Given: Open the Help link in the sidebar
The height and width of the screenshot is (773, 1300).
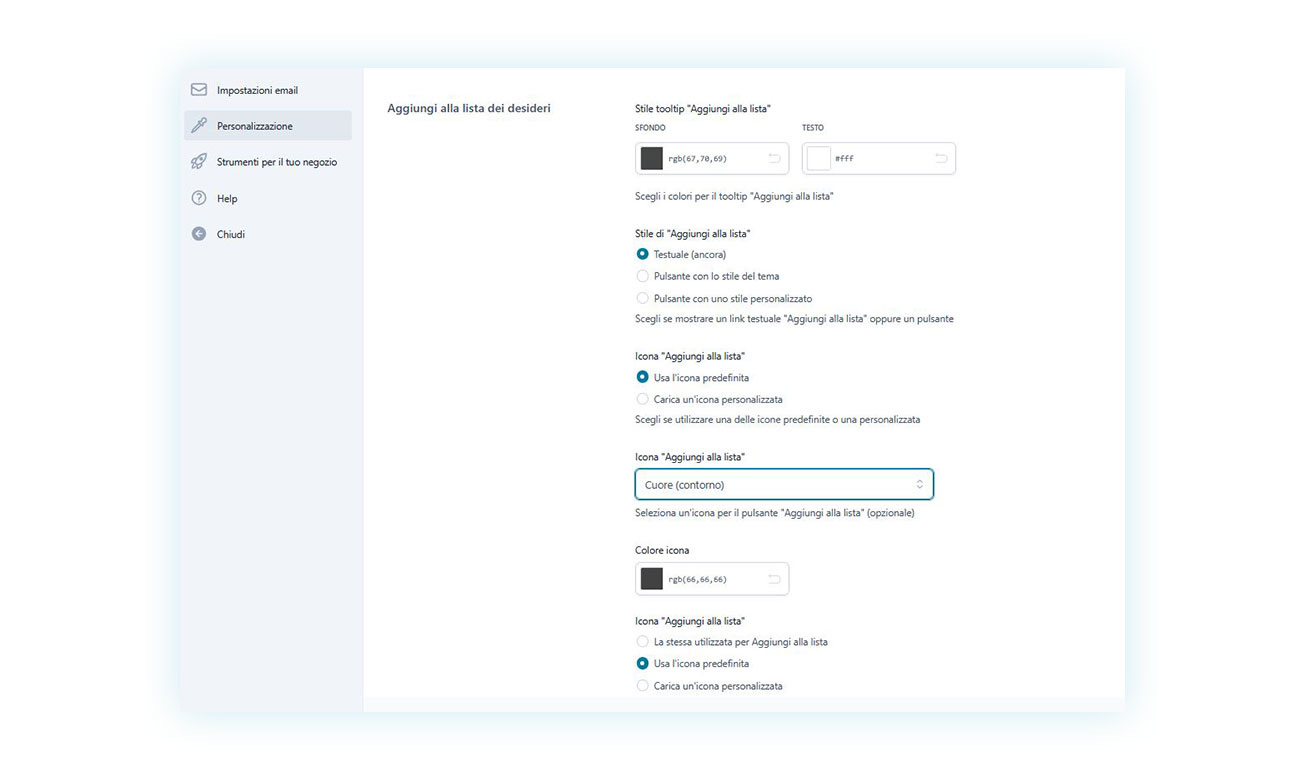Looking at the screenshot, I should tap(227, 198).
